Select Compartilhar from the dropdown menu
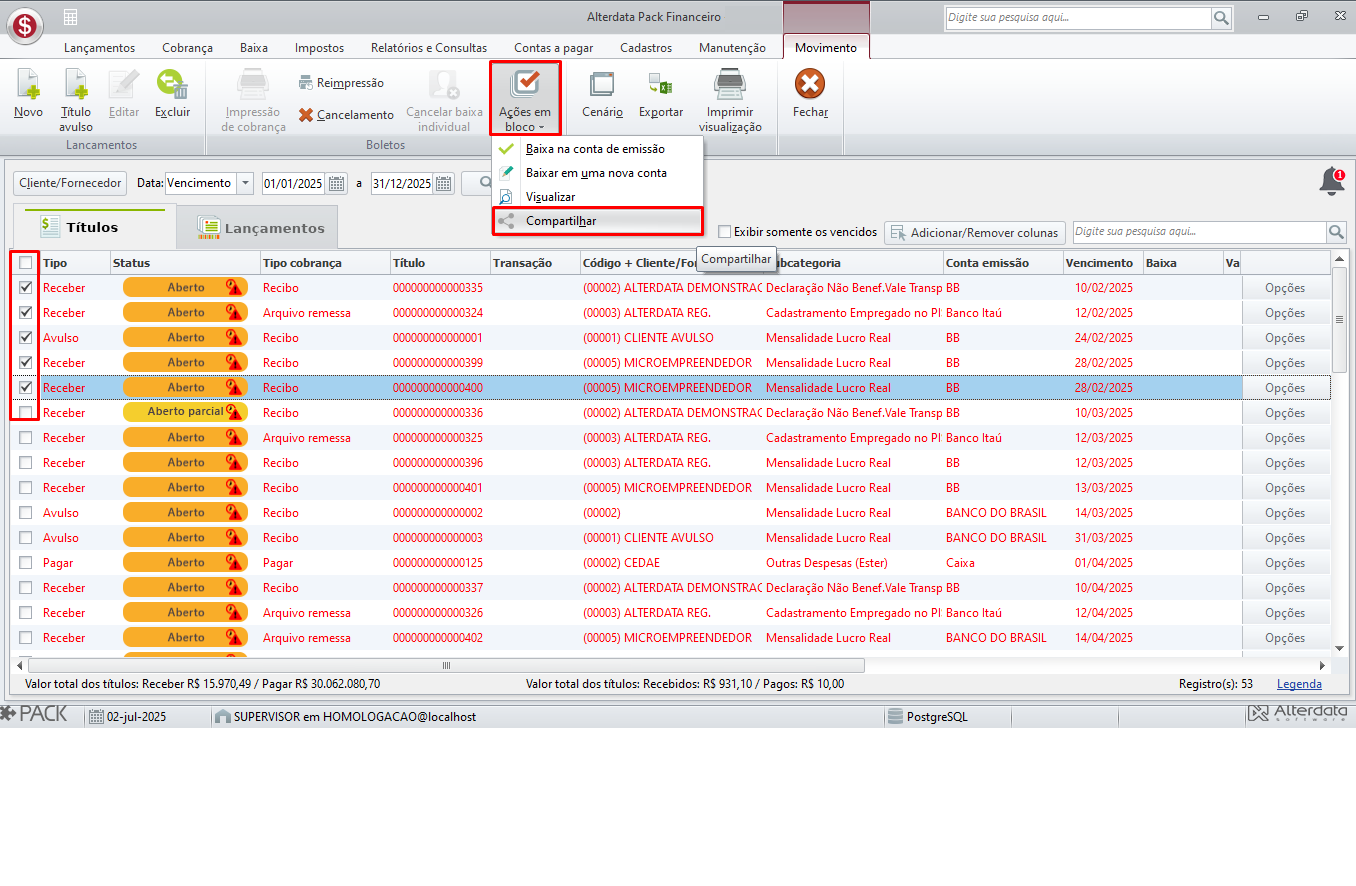 [x=598, y=221]
